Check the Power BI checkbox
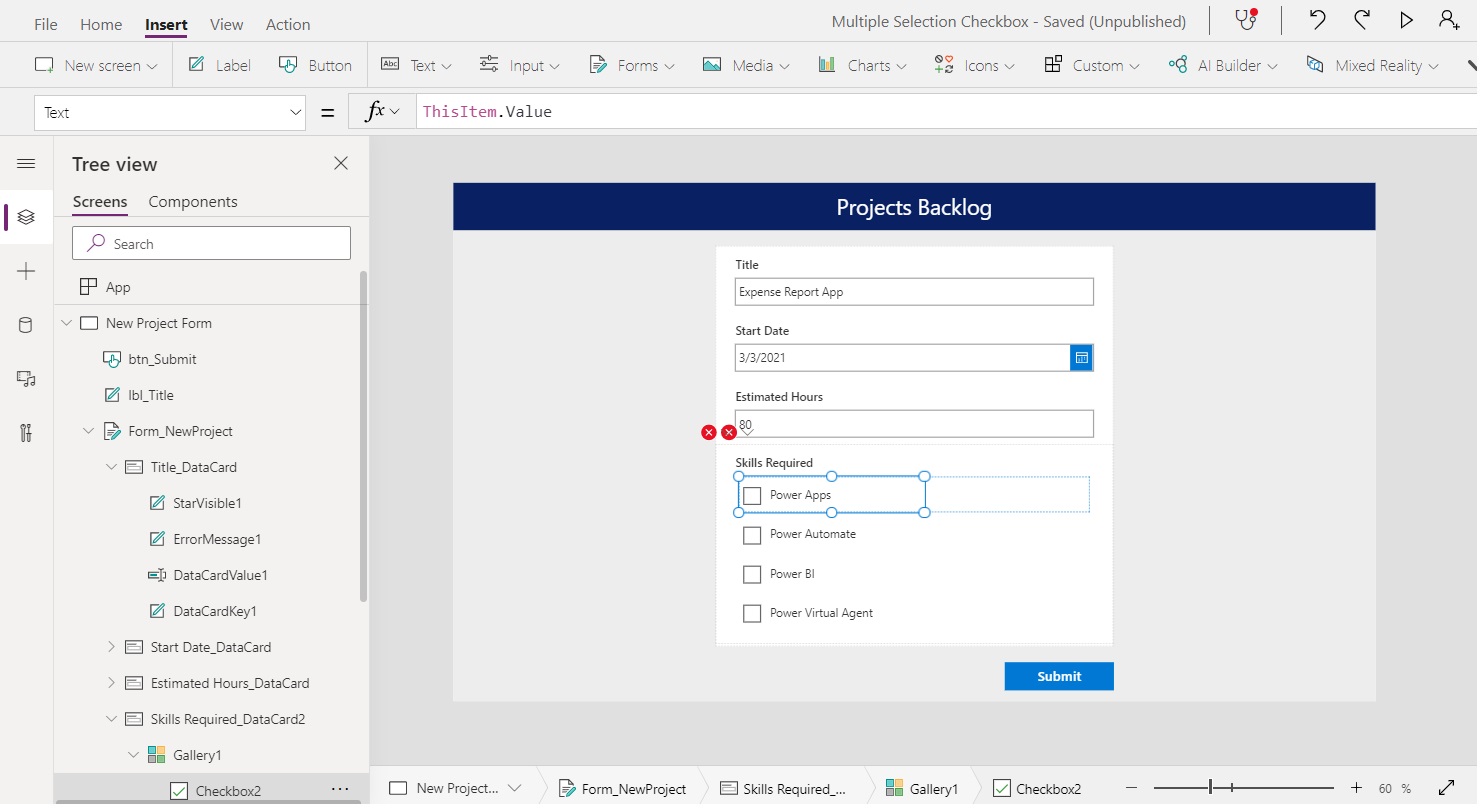The width and height of the screenshot is (1480, 812). pos(752,574)
